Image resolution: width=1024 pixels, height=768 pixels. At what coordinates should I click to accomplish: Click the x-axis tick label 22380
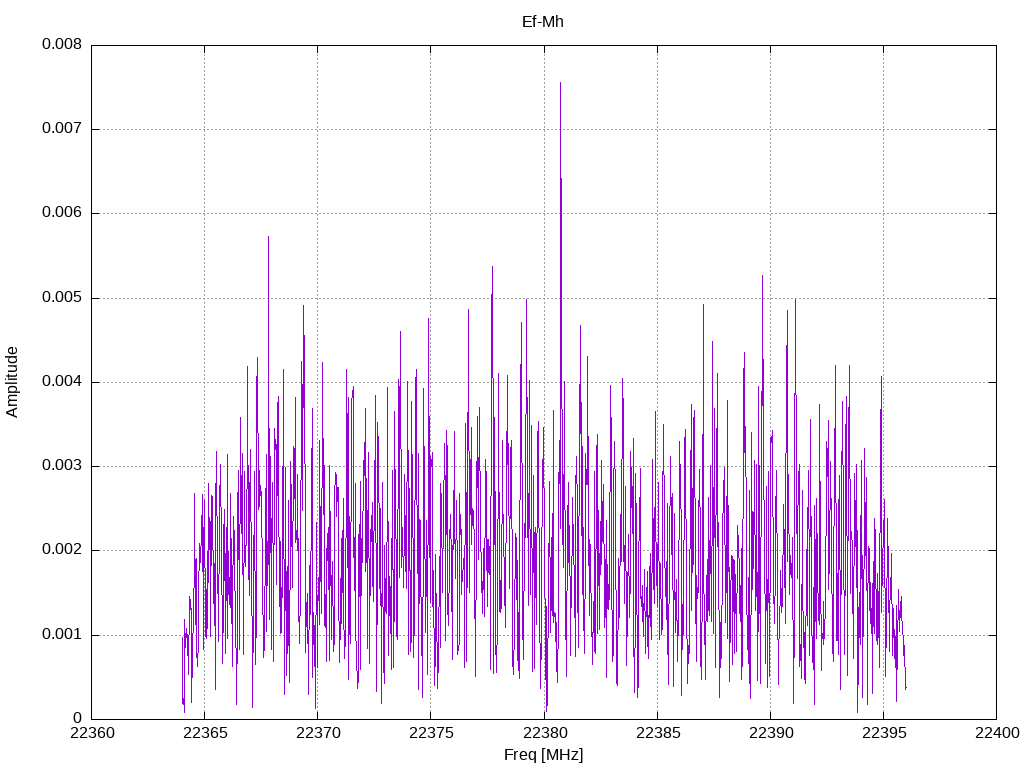point(544,733)
